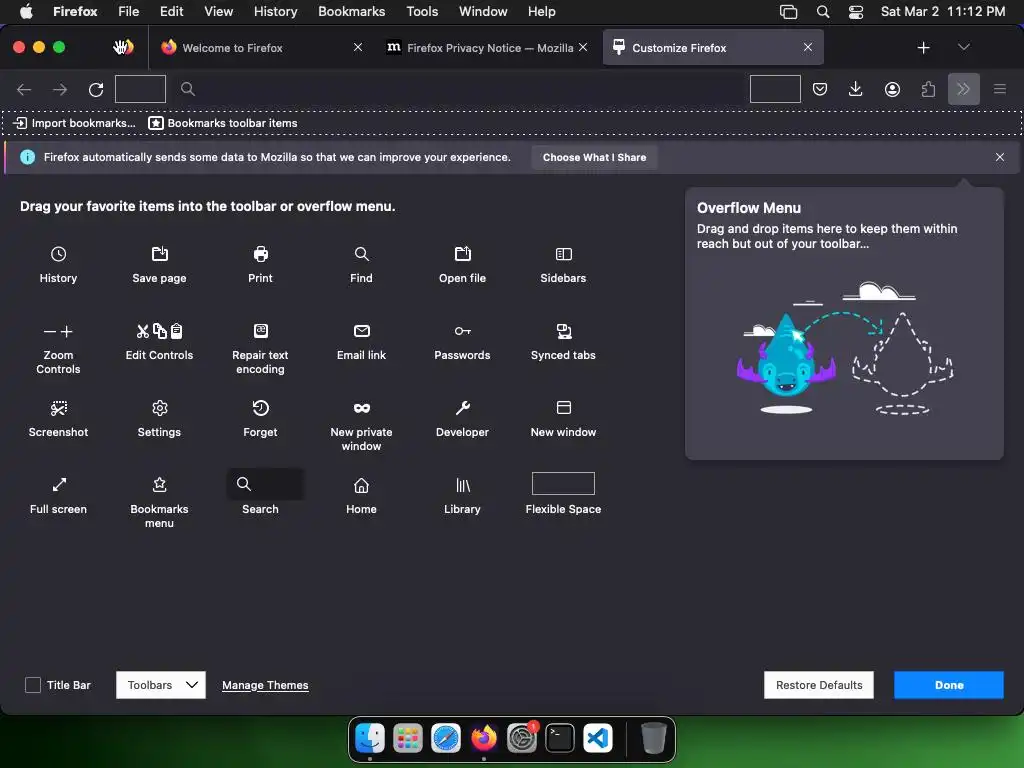This screenshot has width=1024, height=768.
Task: Pick the Print customize item
Action: (260, 264)
